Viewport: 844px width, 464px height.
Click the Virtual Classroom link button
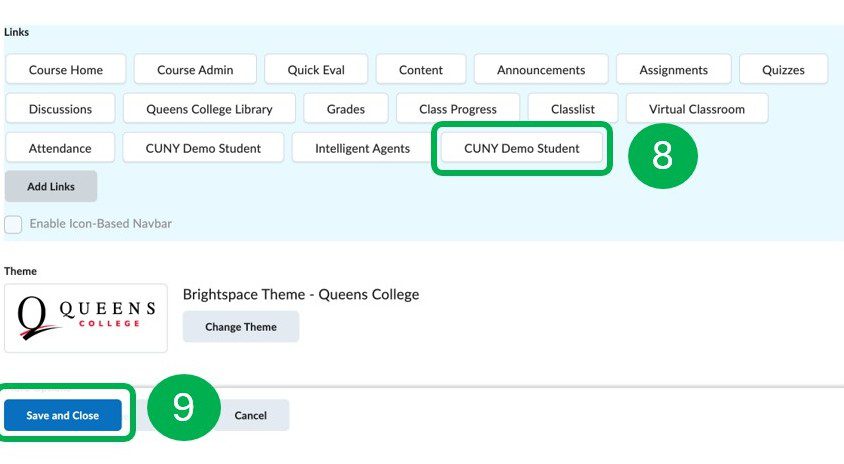tap(697, 109)
